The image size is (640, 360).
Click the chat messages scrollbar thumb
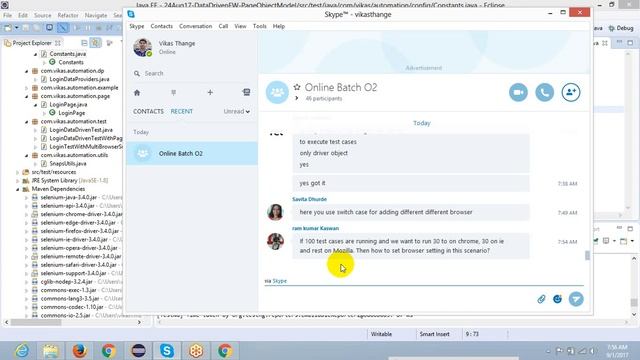point(587,256)
